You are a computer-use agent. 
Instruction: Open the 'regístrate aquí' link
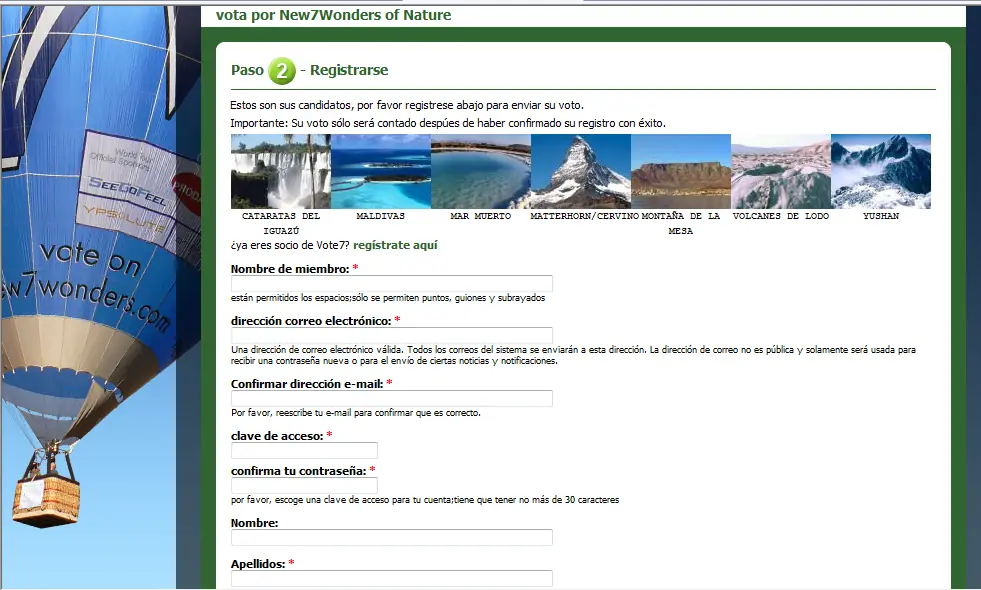click(395, 245)
